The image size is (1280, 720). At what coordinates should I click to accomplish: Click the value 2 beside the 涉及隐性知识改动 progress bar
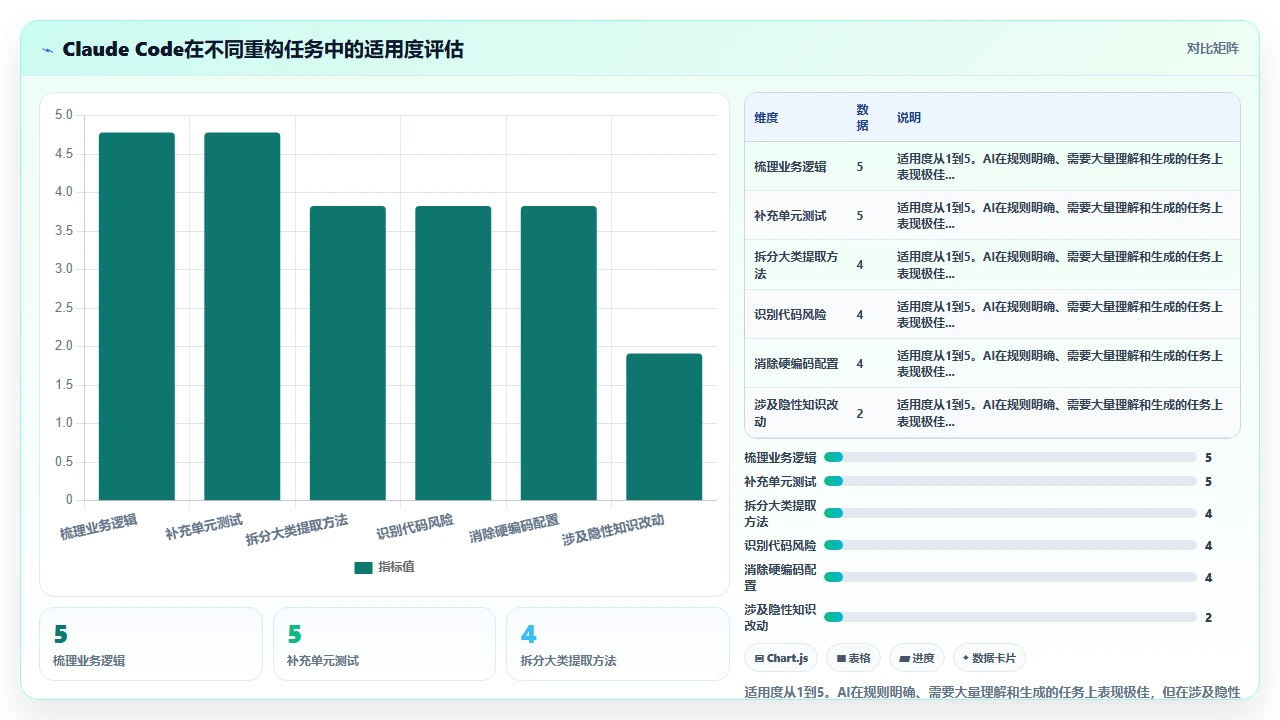pyautogui.click(x=1208, y=618)
